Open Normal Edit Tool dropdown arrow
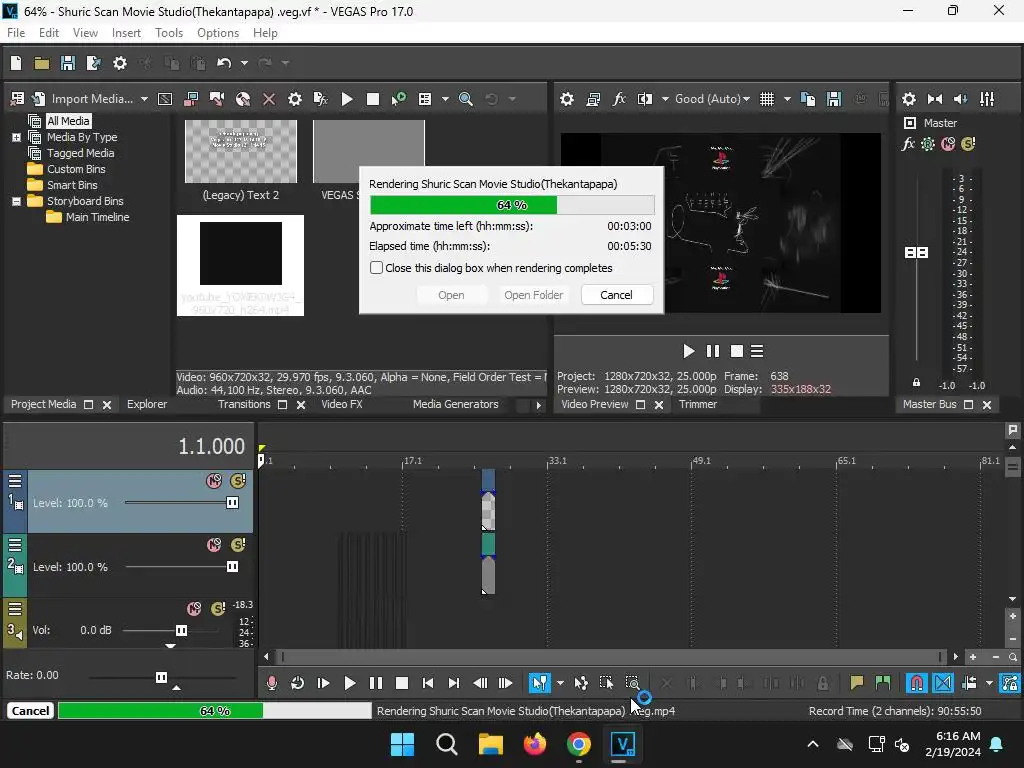1024x768 pixels. point(560,683)
